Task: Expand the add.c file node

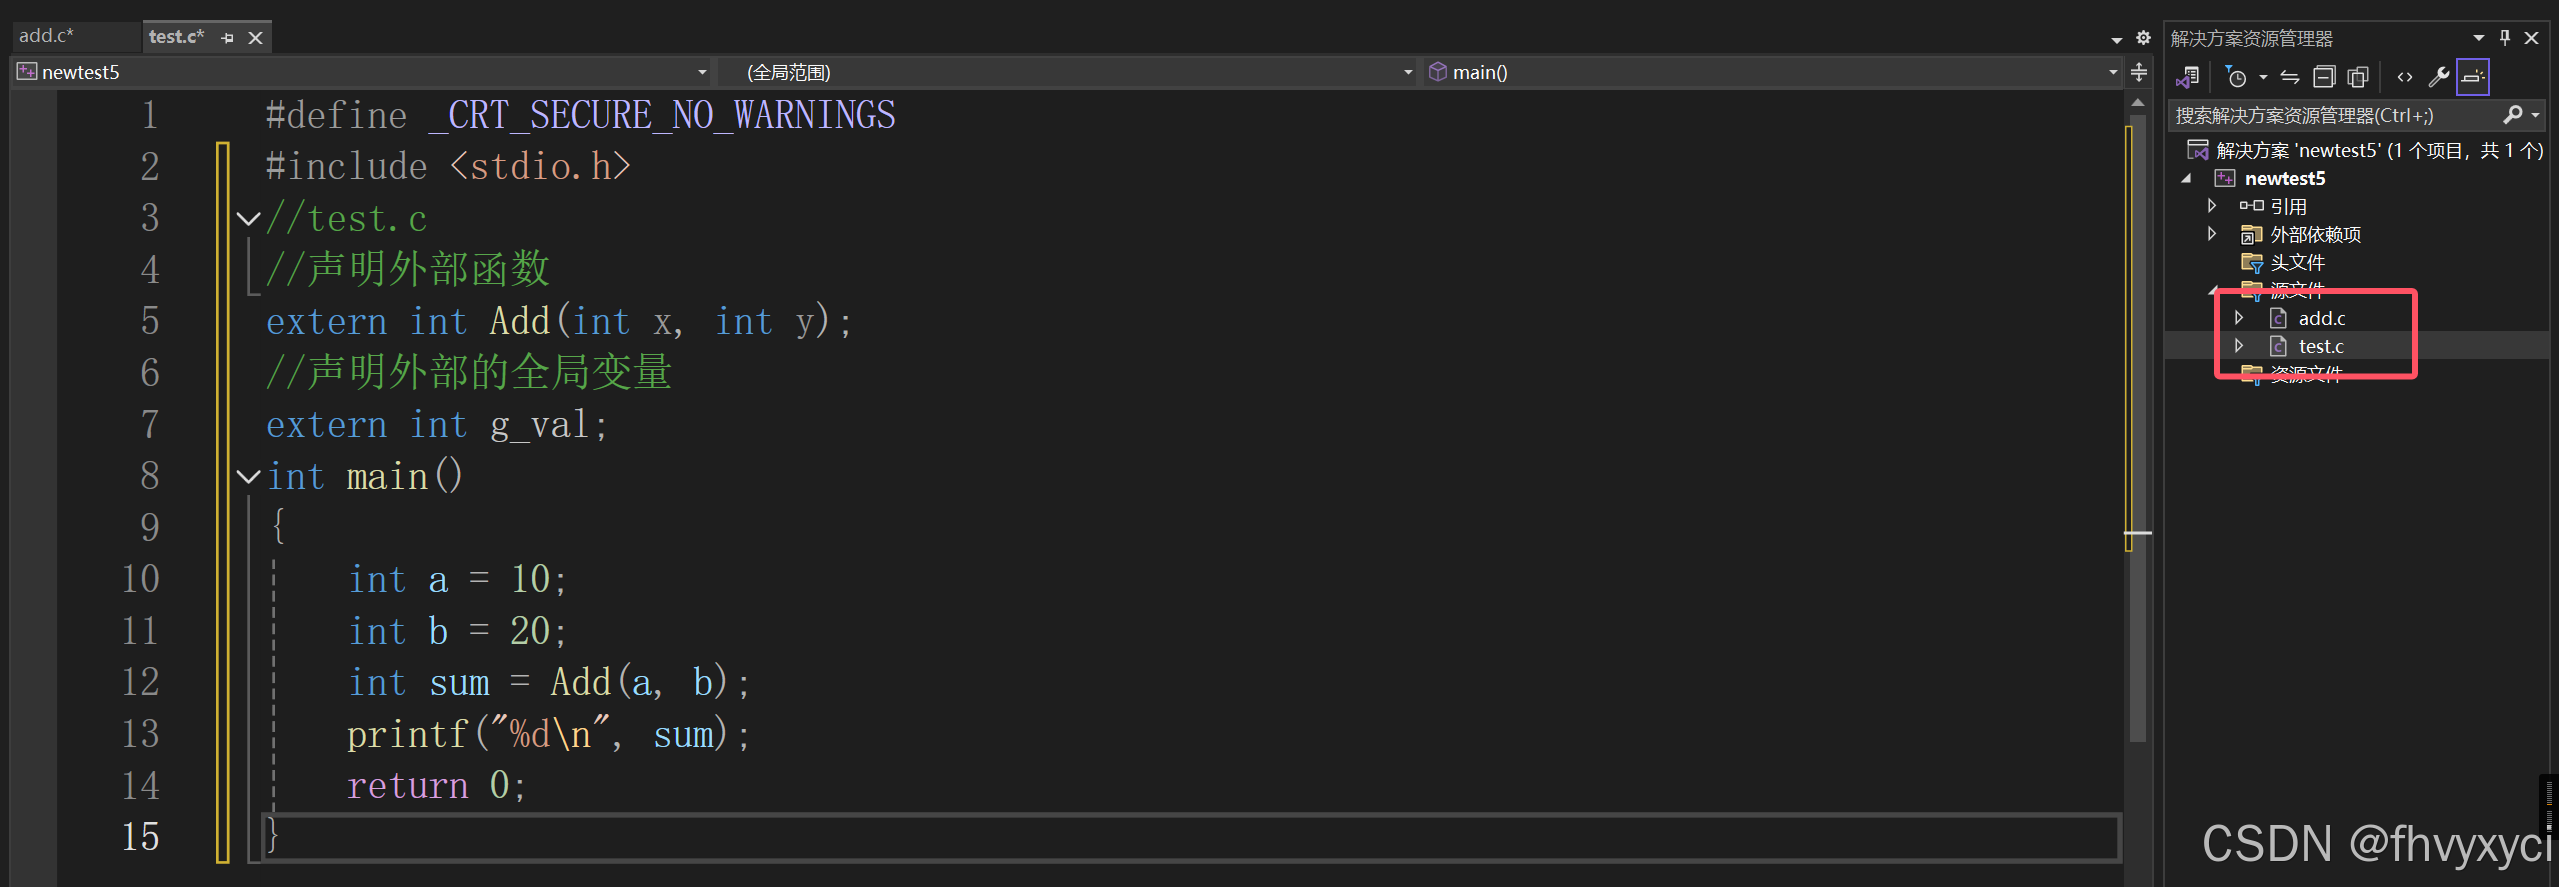Action: [x=2240, y=318]
